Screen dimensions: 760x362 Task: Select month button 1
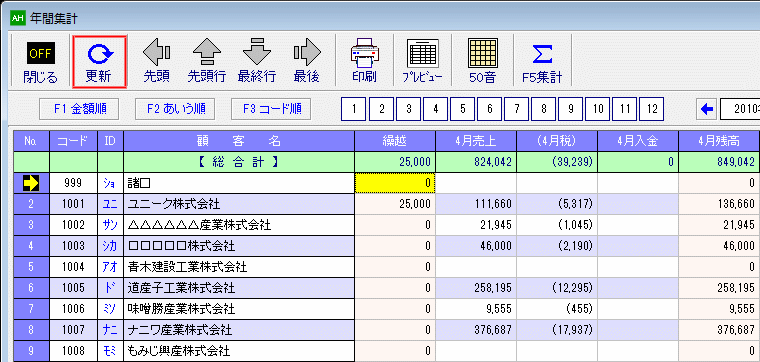pyautogui.click(x=354, y=109)
